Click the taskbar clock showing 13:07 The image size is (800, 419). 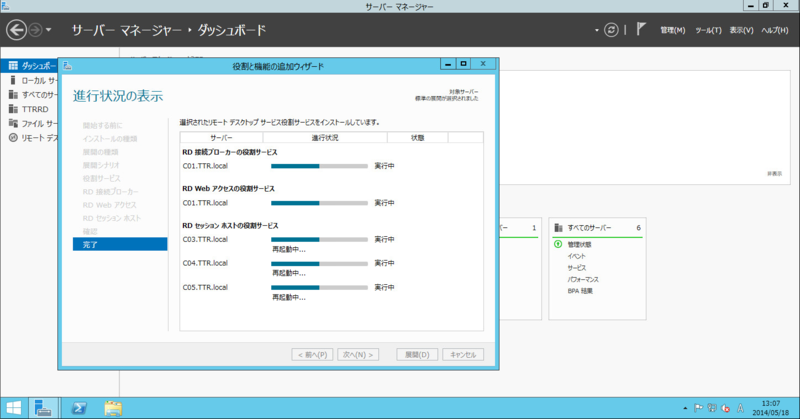[x=770, y=408]
